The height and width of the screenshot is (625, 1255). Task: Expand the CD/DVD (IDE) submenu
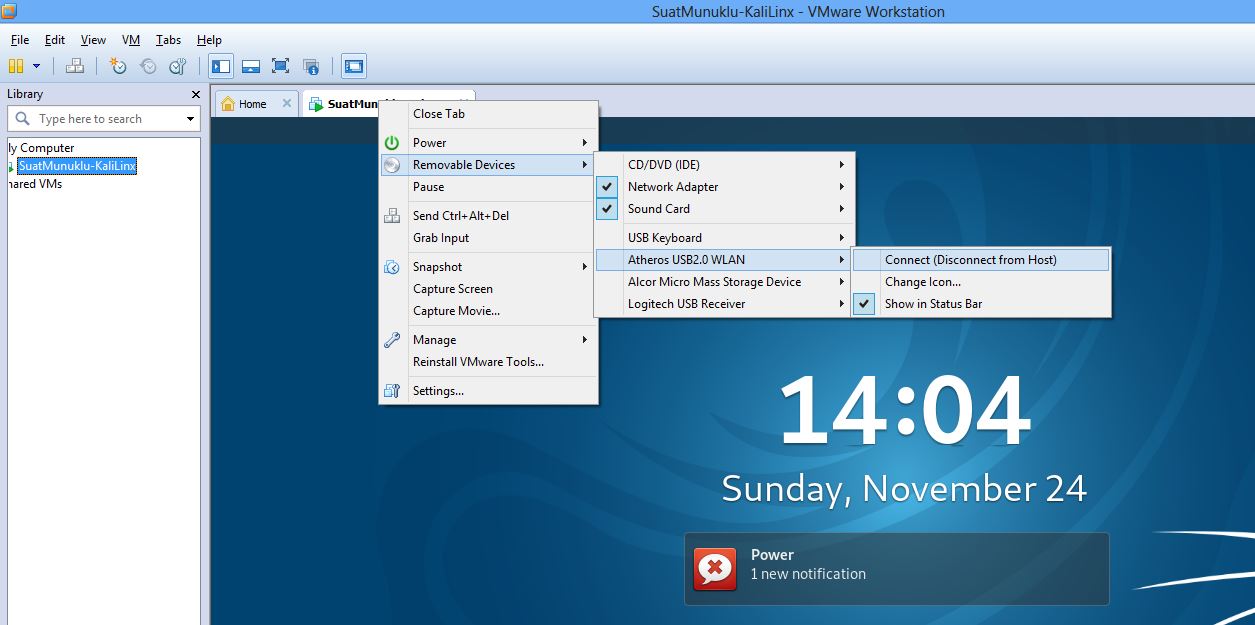pos(724,165)
